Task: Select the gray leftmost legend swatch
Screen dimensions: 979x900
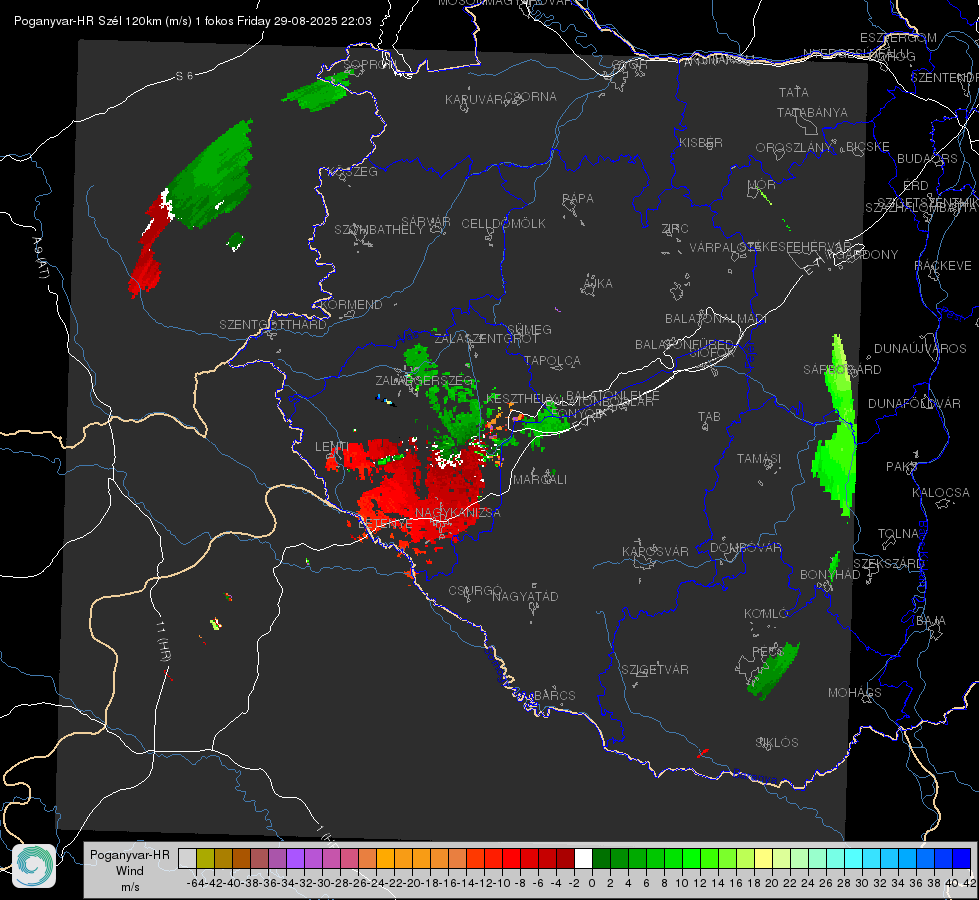Action: [x=187, y=858]
